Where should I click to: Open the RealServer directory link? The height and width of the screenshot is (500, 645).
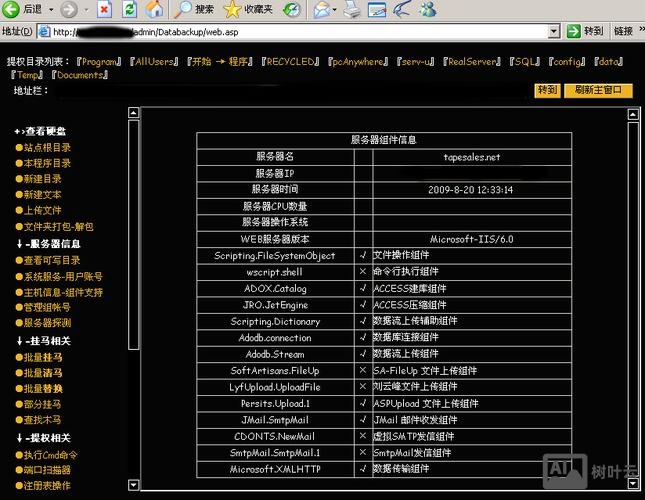point(472,62)
